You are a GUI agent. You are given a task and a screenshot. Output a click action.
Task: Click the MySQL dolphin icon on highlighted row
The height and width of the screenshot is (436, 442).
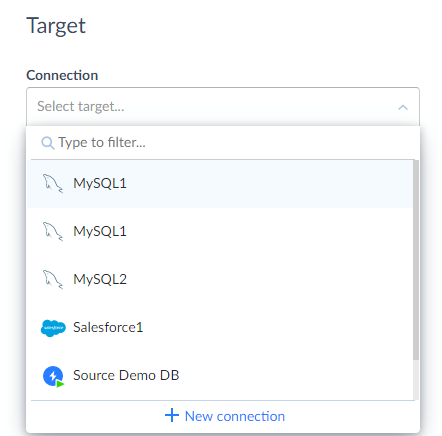53,183
